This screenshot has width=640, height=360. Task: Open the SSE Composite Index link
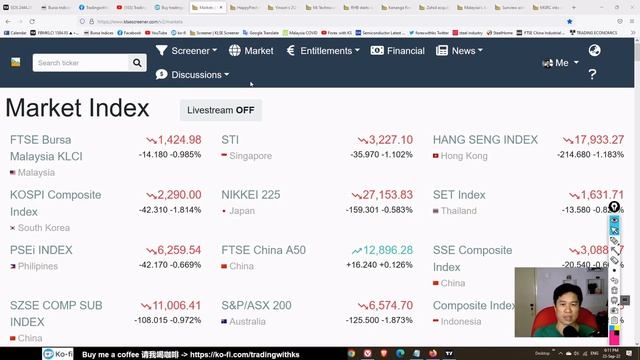pyautogui.click(x=472, y=258)
